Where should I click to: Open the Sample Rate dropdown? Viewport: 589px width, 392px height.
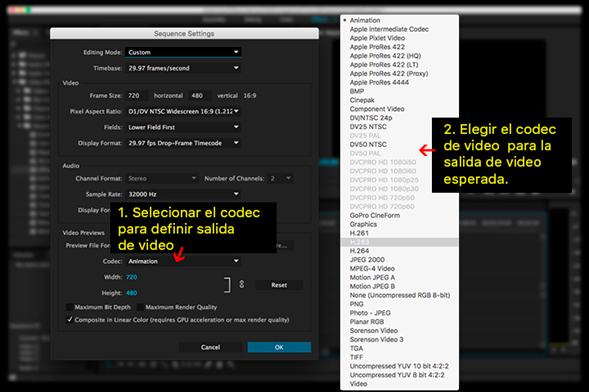(x=183, y=194)
